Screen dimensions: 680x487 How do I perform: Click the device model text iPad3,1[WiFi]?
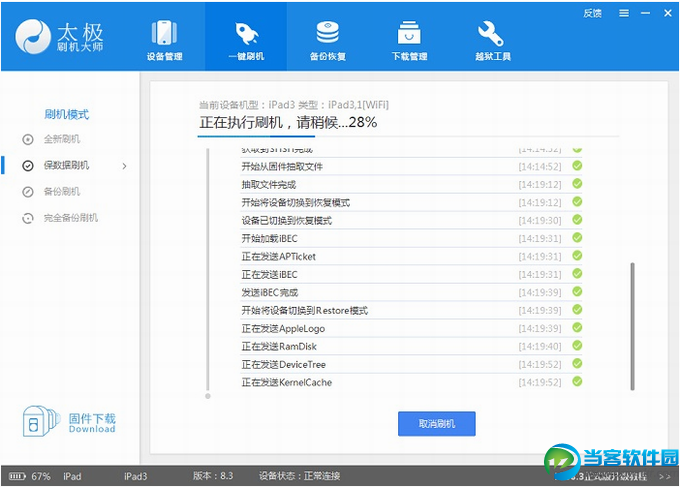[358, 105]
